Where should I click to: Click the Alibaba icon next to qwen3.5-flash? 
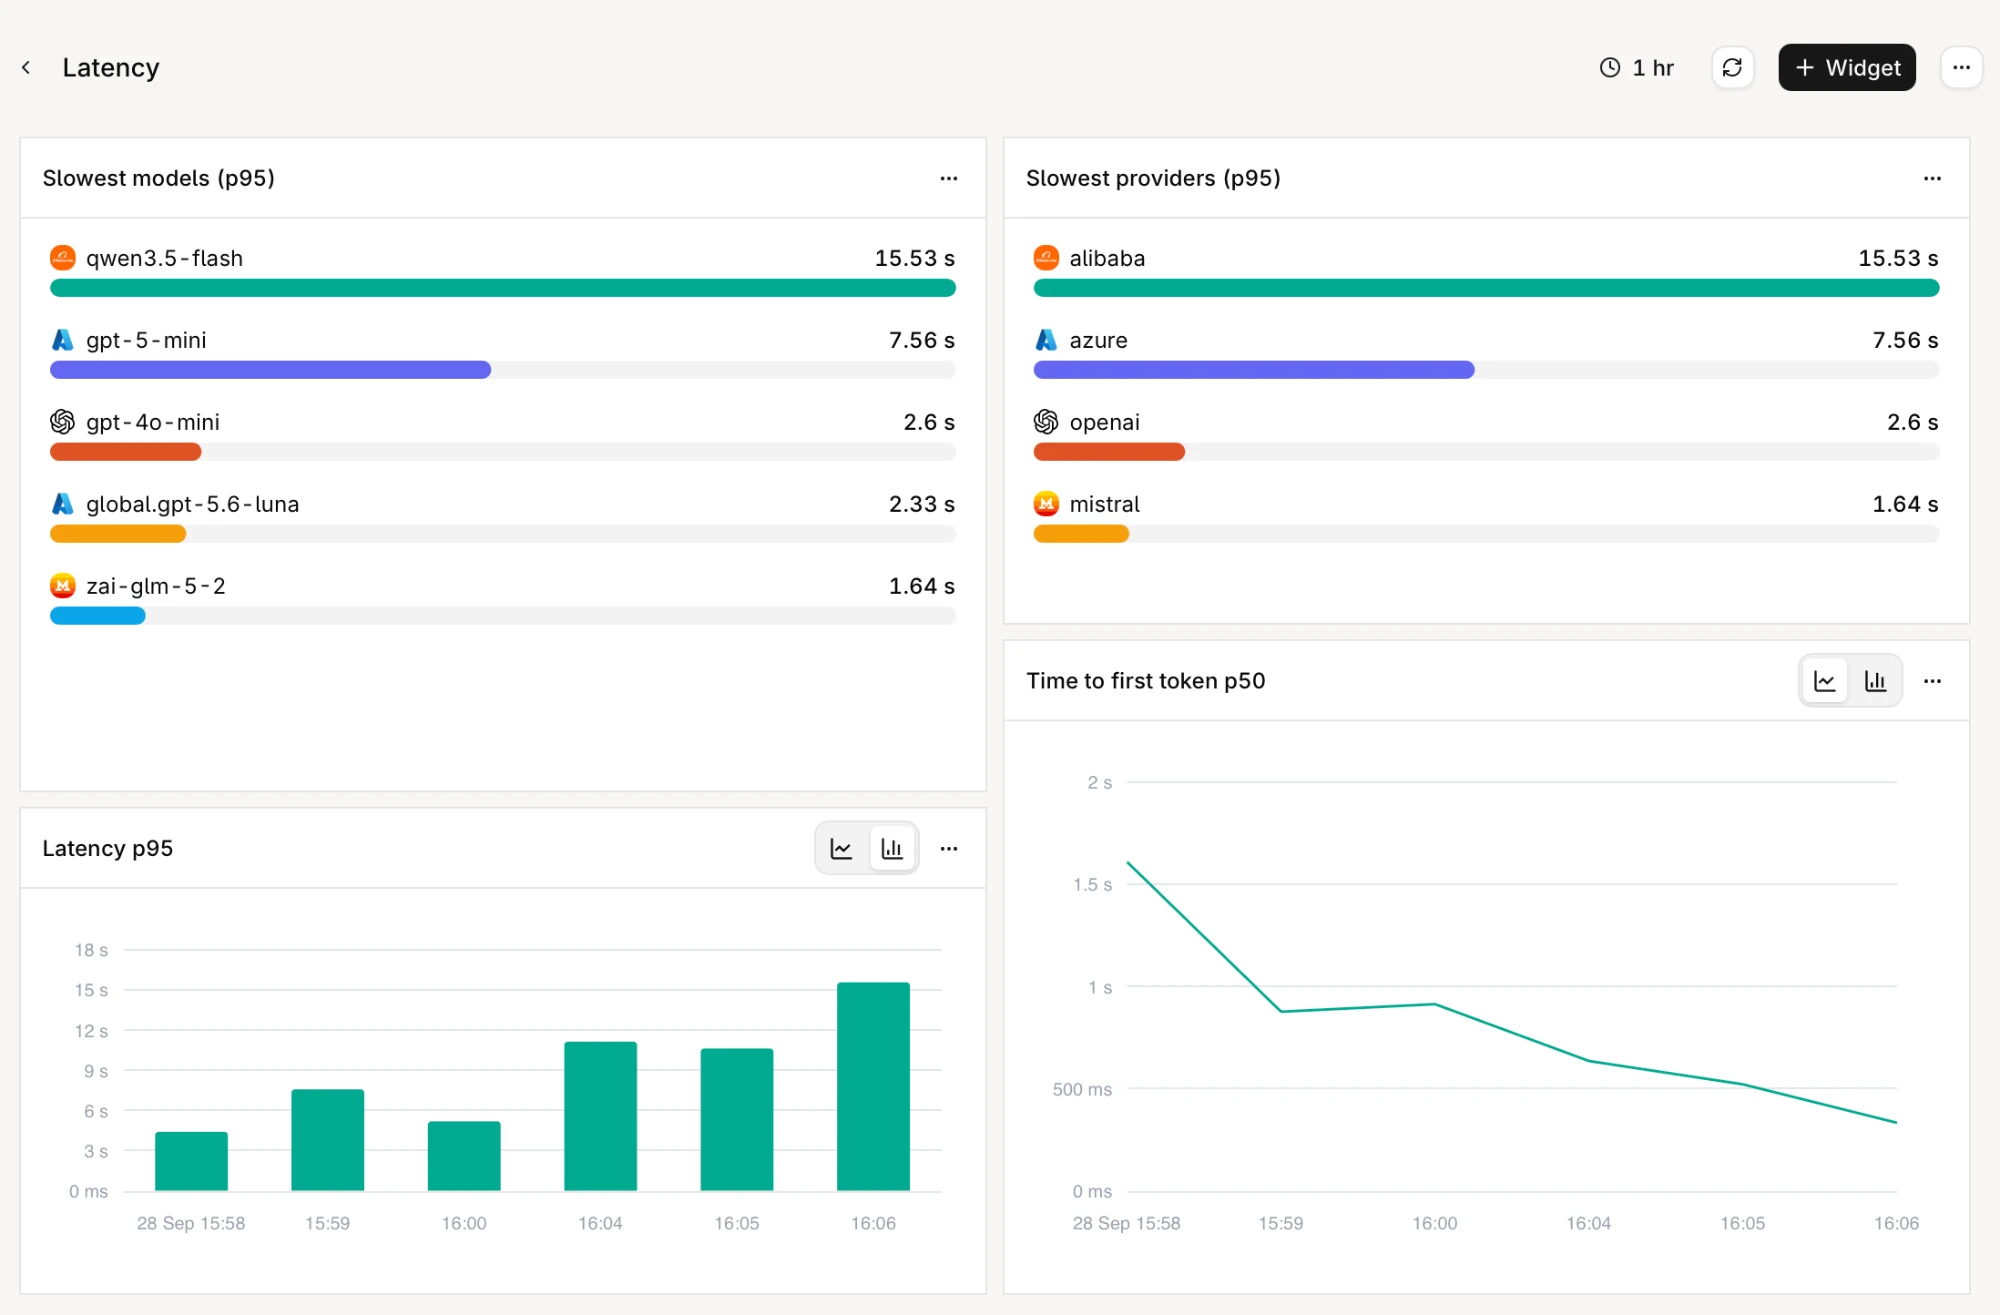[x=62, y=258]
